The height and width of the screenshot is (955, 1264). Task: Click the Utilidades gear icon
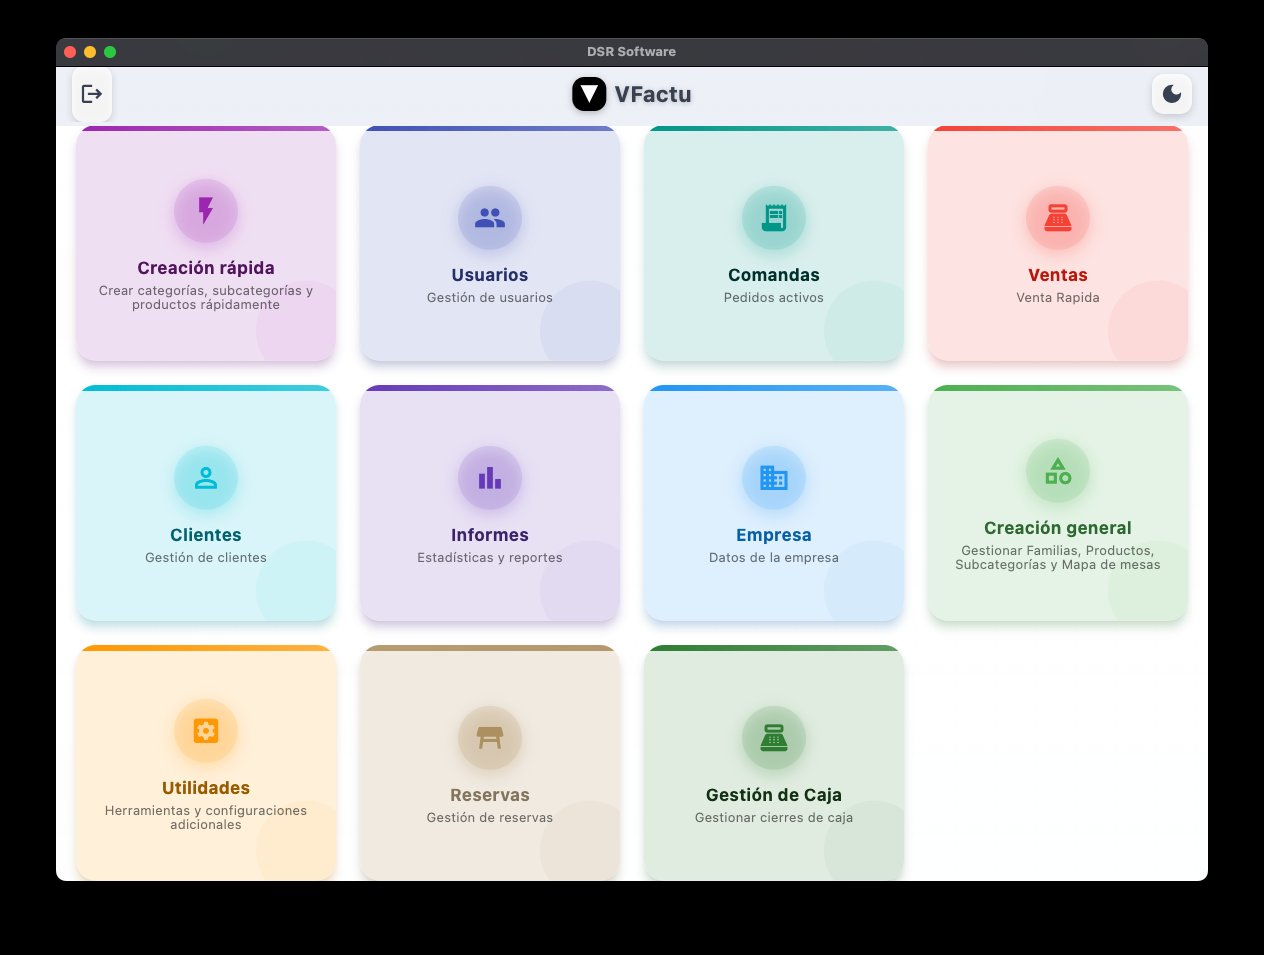click(x=205, y=730)
